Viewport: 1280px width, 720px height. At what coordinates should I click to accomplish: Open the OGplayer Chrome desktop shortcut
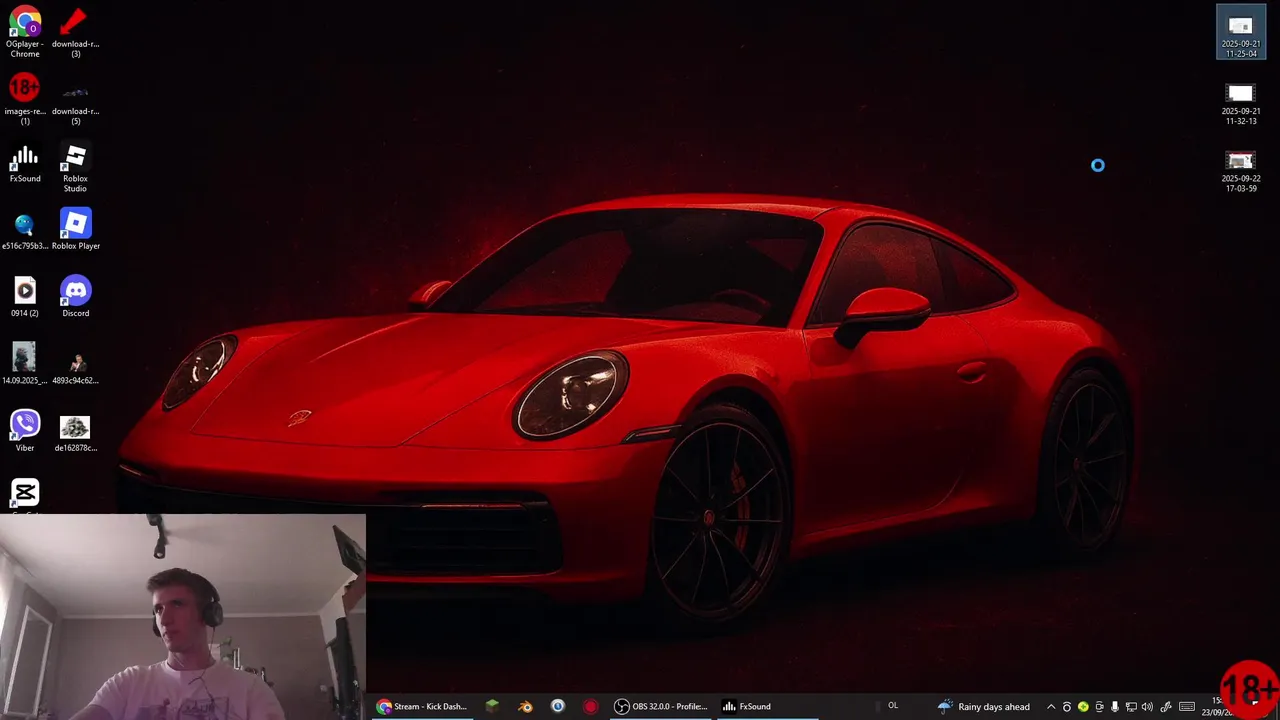pos(25,32)
